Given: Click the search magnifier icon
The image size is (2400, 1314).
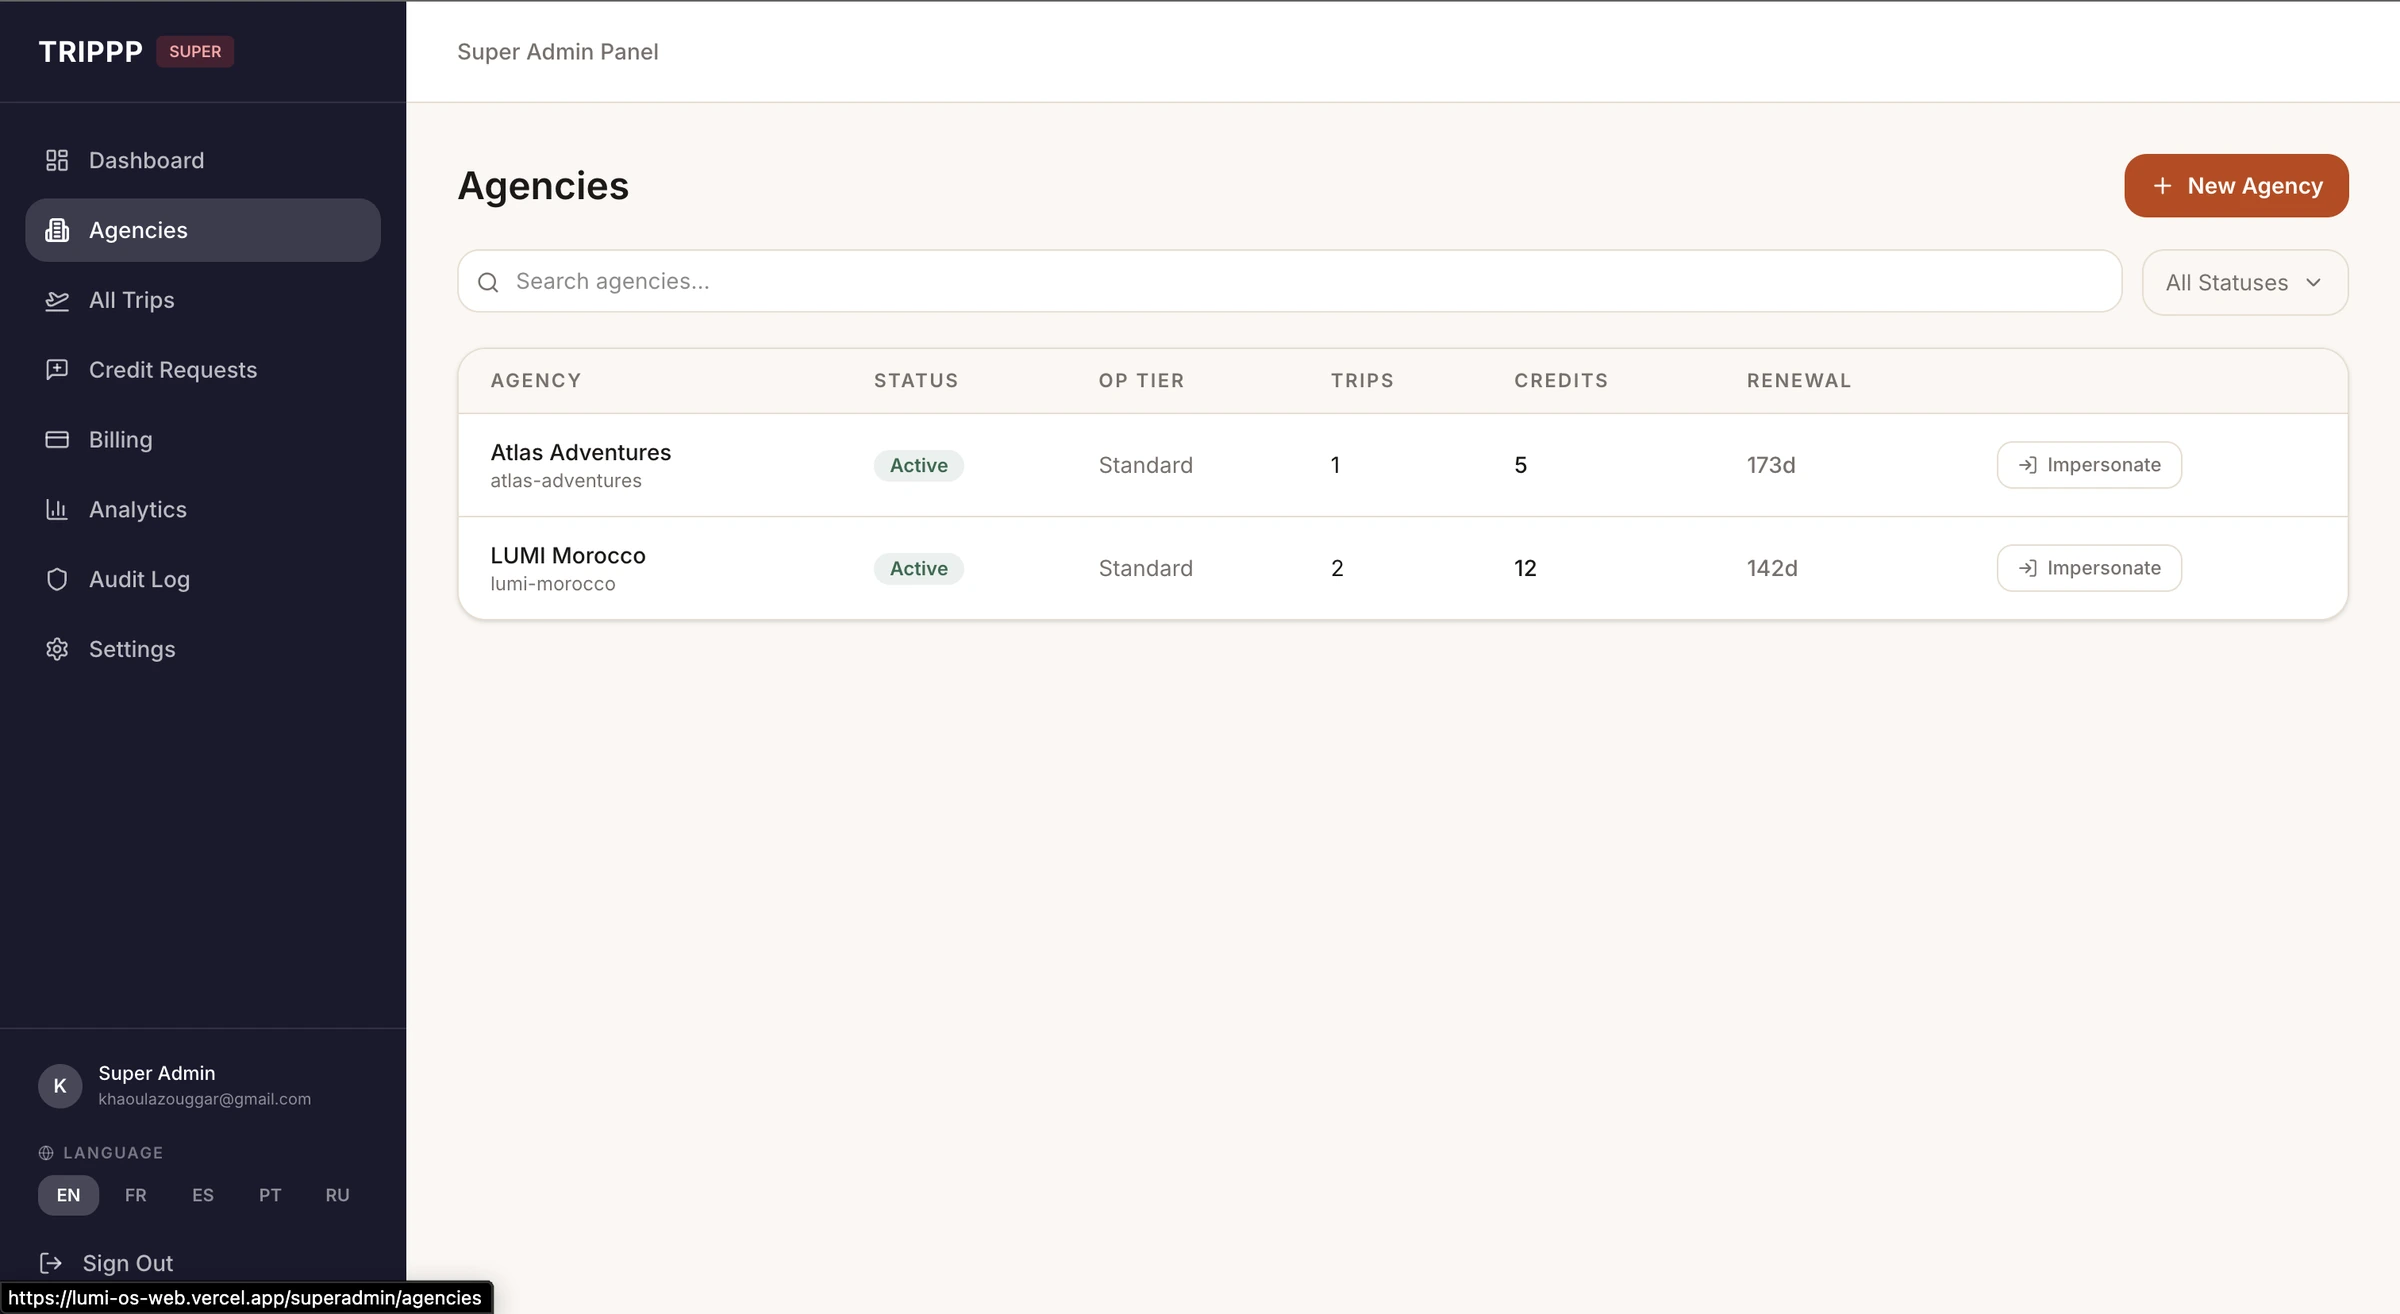Looking at the screenshot, I should 488,282.
